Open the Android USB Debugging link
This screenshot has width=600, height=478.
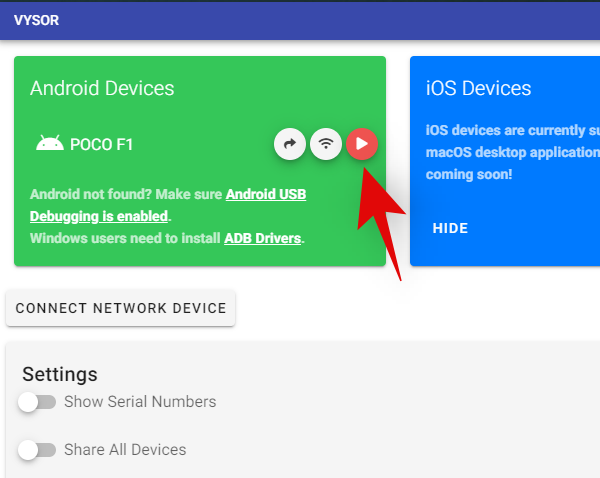(266, 194)
